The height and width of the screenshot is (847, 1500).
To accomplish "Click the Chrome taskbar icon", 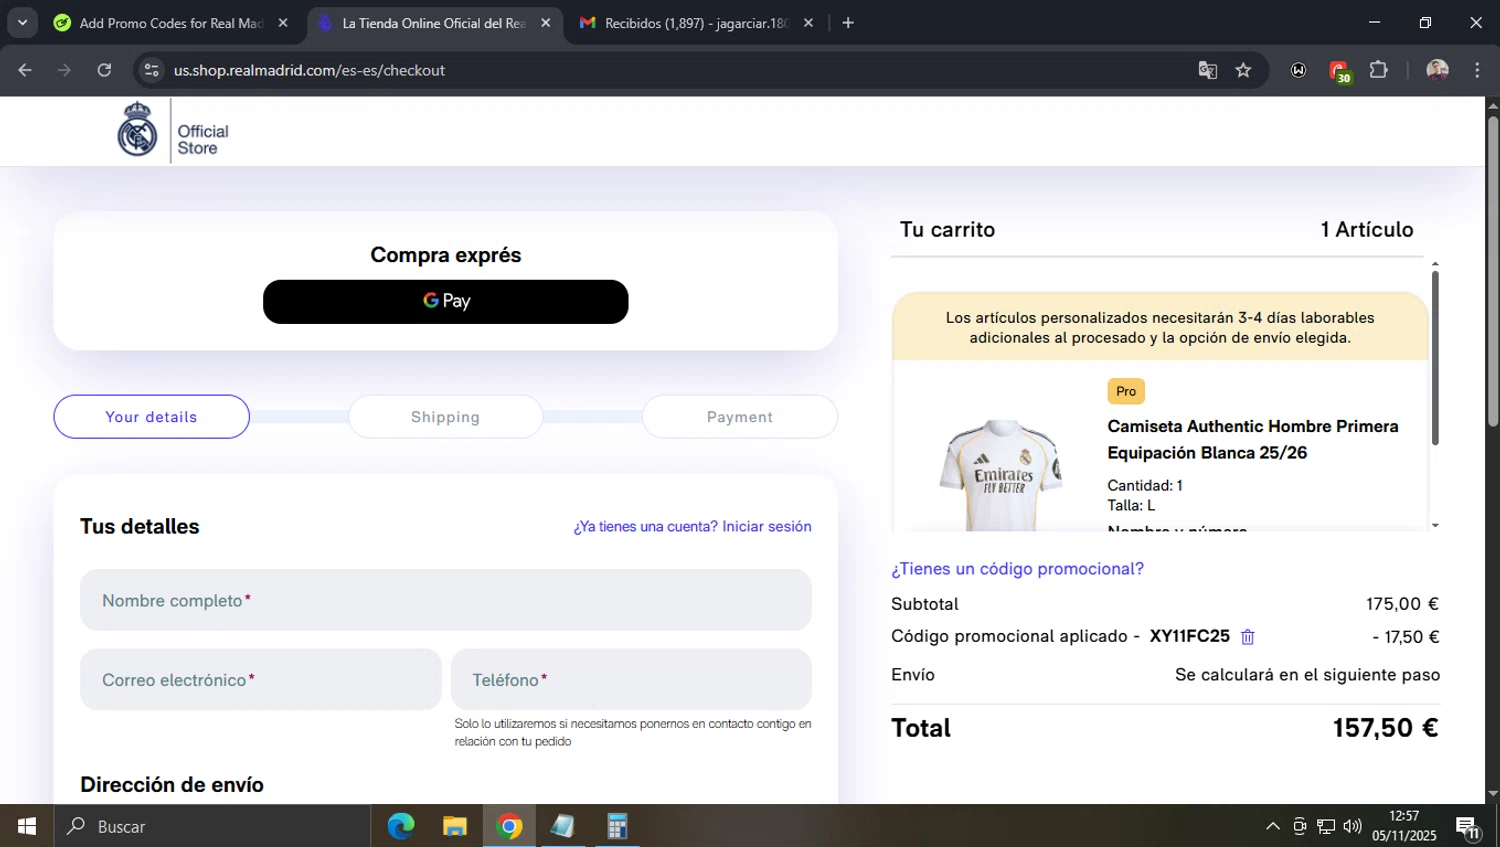I will pos(509,826).
